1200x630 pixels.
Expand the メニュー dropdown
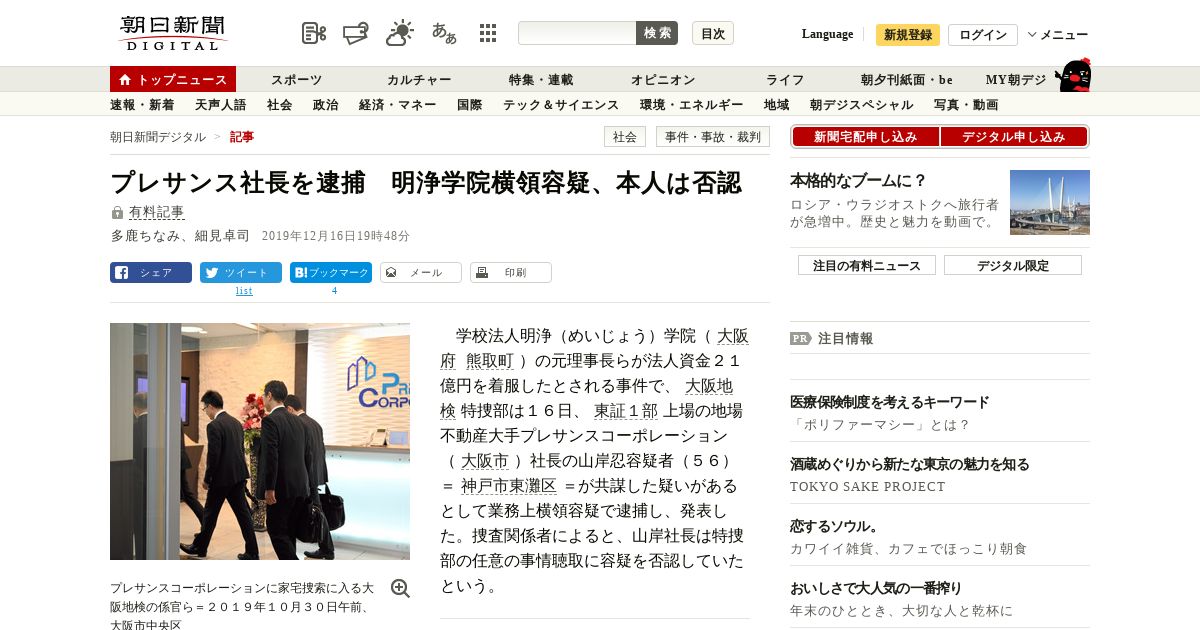1058,35
